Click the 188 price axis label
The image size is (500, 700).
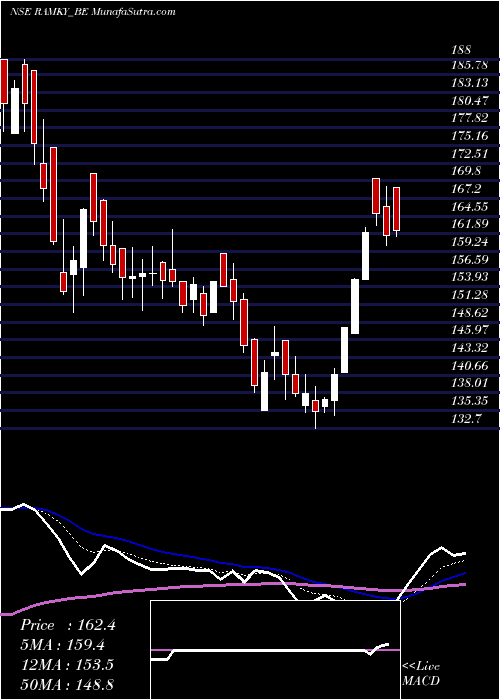(x=462, y=50)
